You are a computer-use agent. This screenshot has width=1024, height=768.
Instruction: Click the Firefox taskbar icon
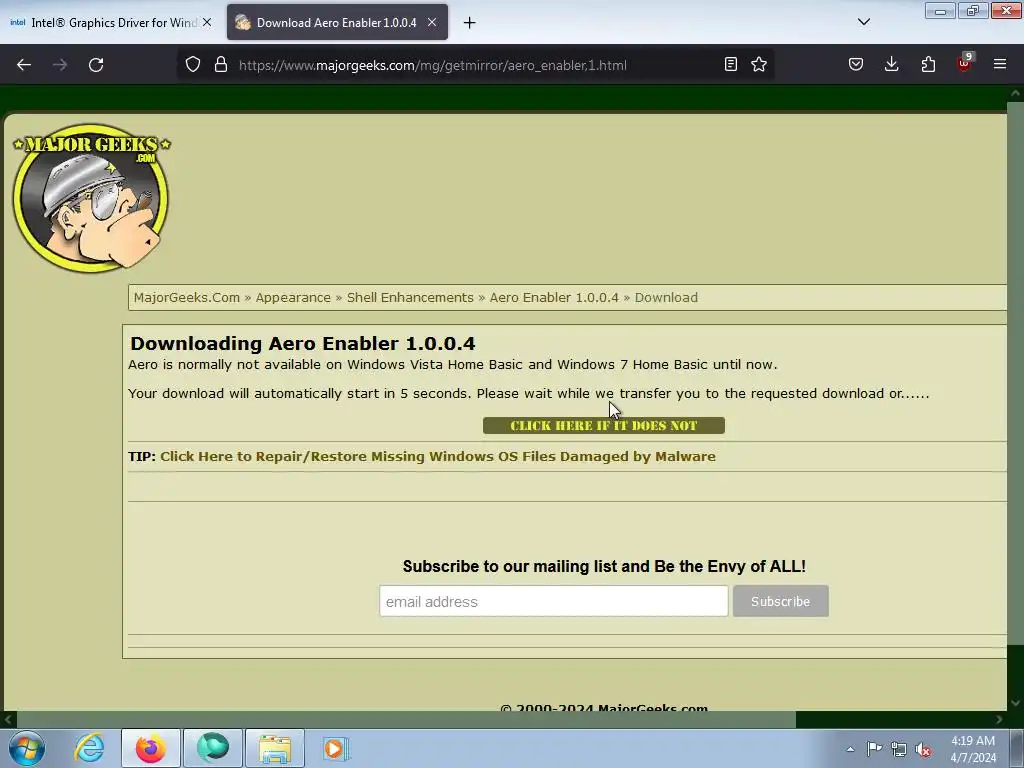point(150,748)
